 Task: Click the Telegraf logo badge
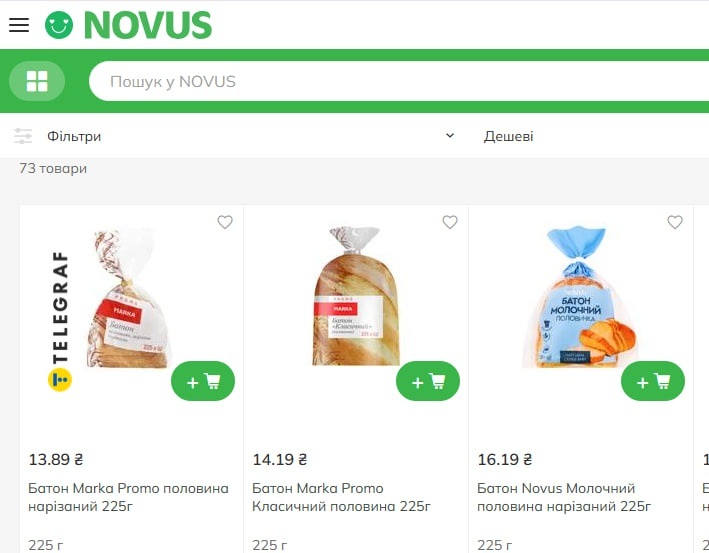click(x=60, y=321)
